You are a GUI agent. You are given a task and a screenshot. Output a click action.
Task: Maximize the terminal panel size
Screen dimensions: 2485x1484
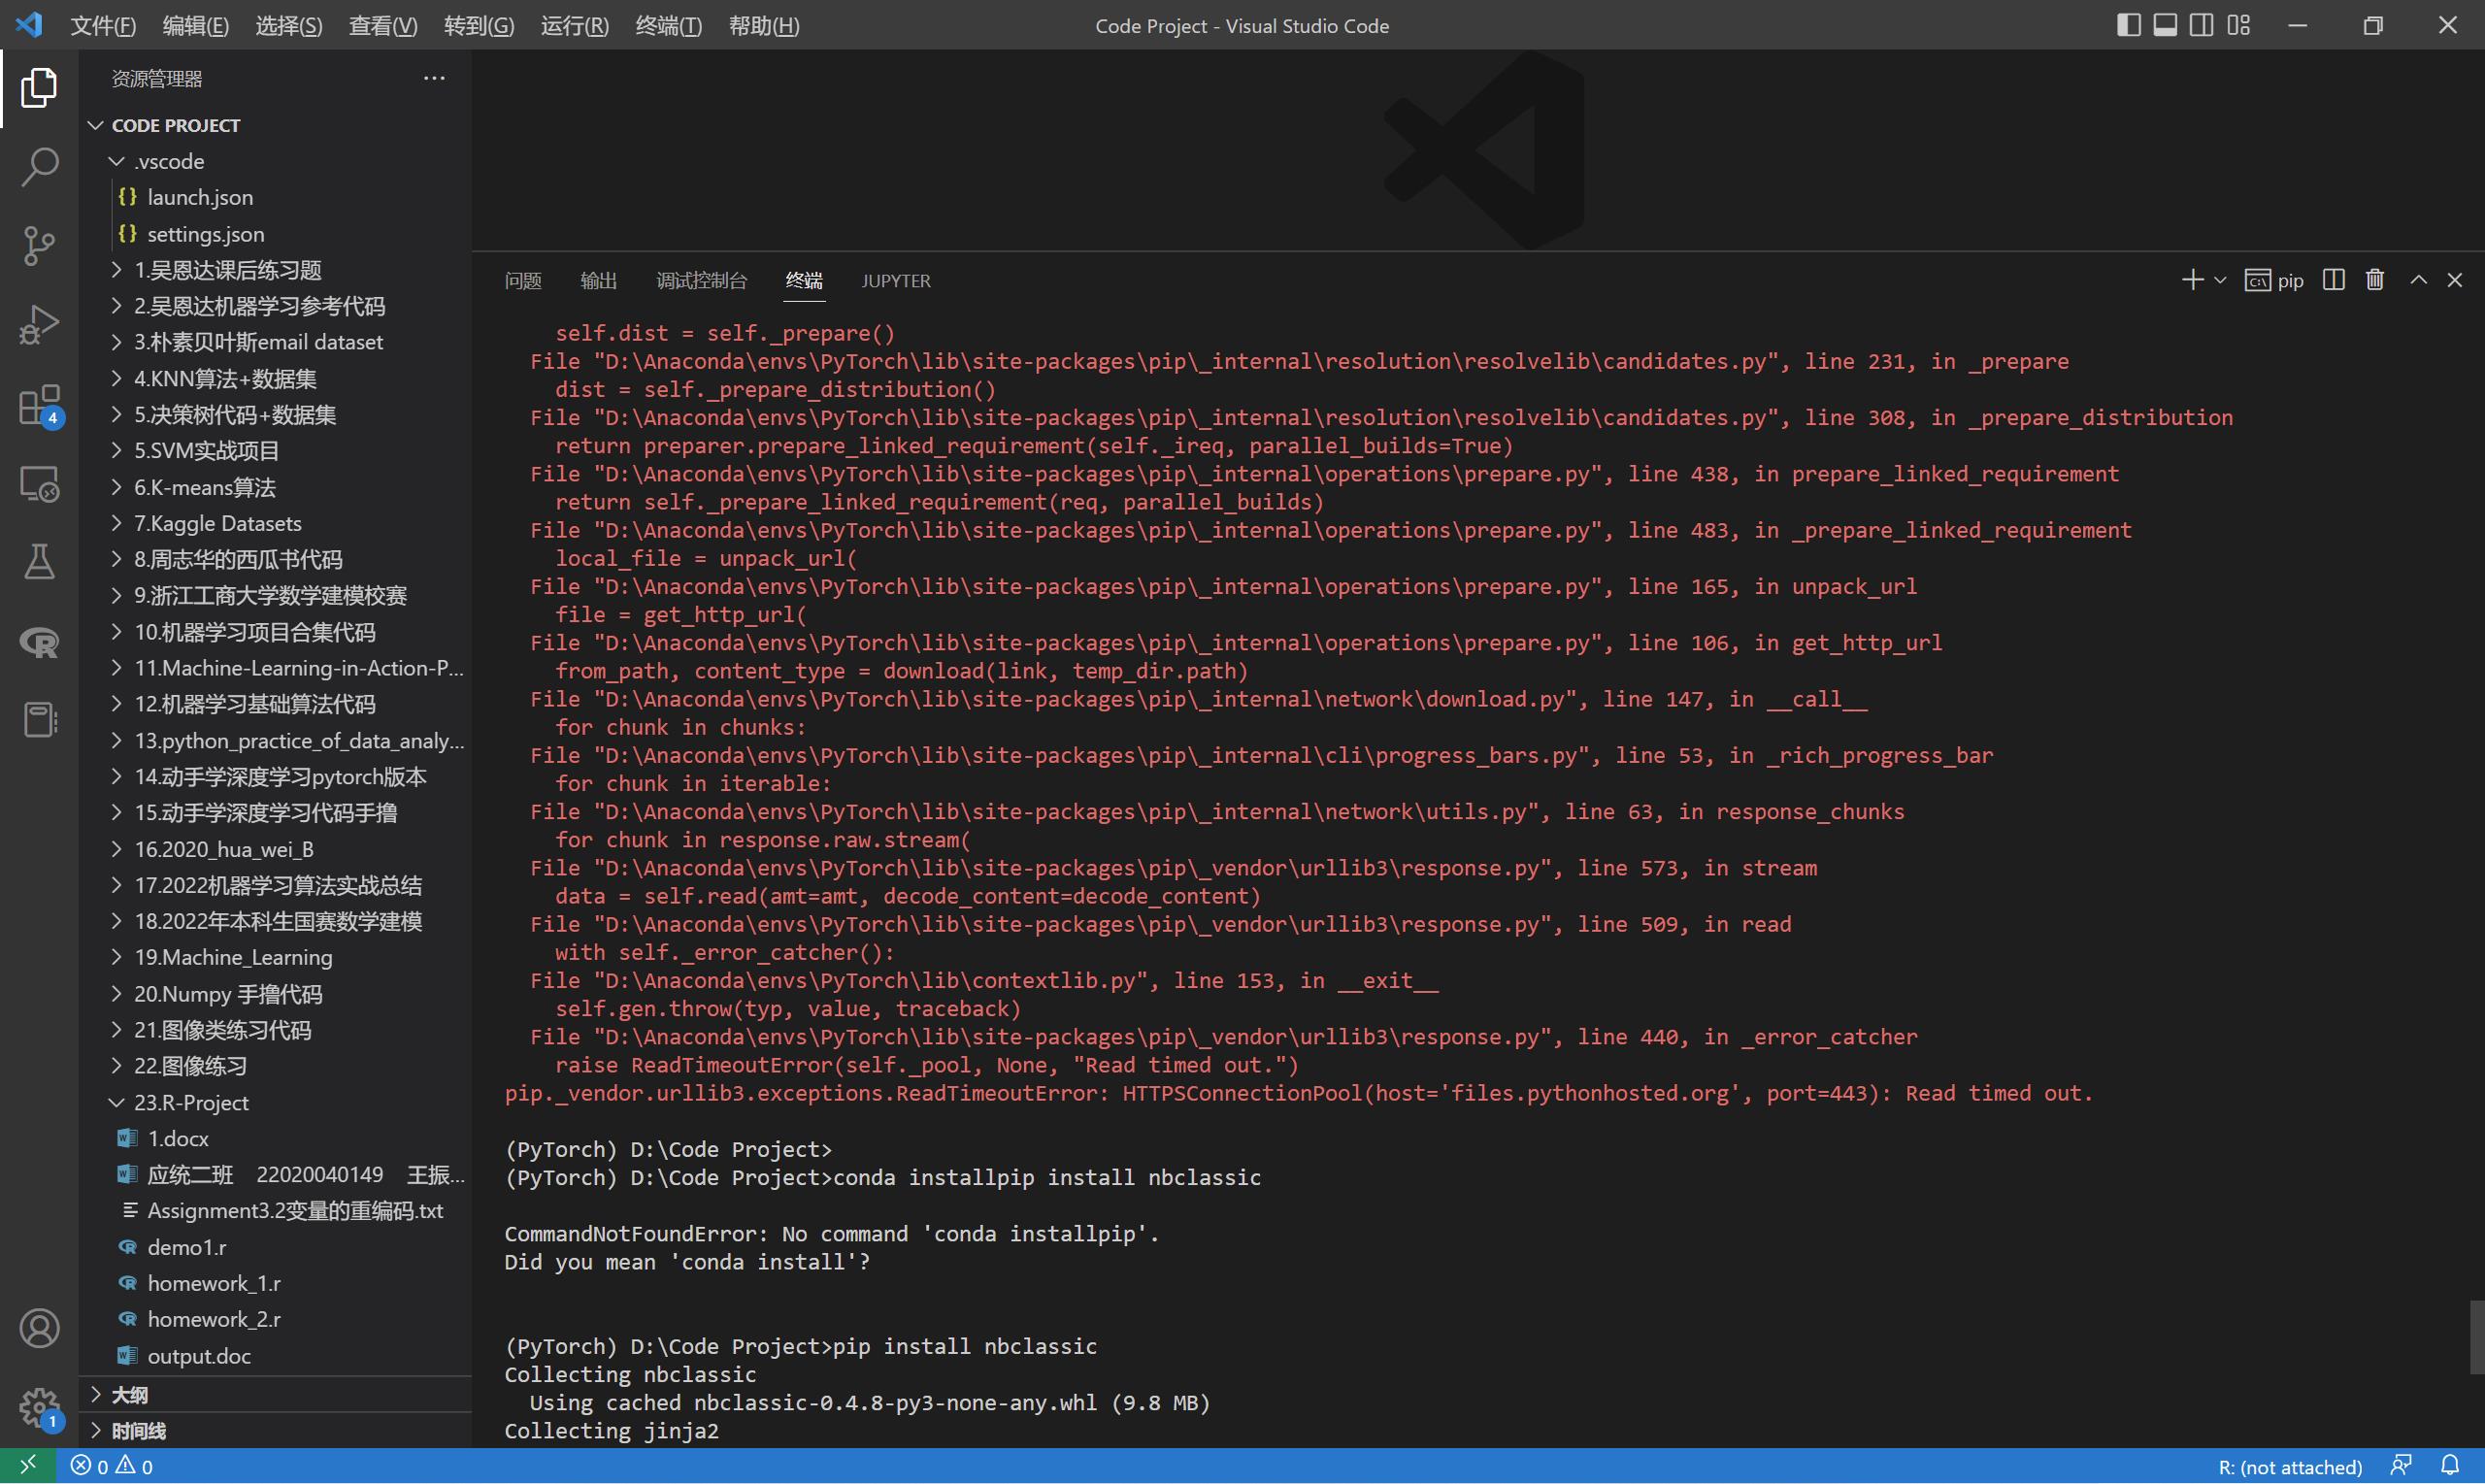(2418, 281)
